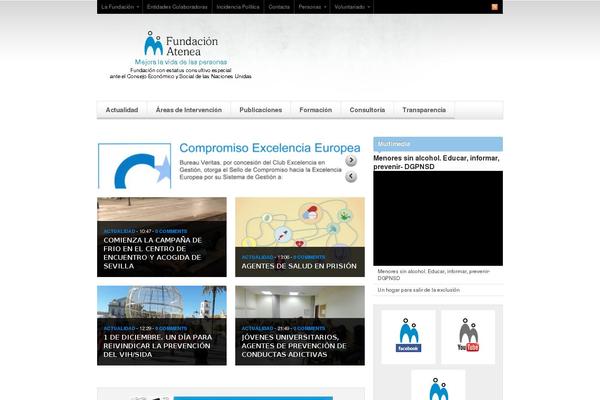Switch to Consultoría tab
600x400 pixels.
pos(367,110)
